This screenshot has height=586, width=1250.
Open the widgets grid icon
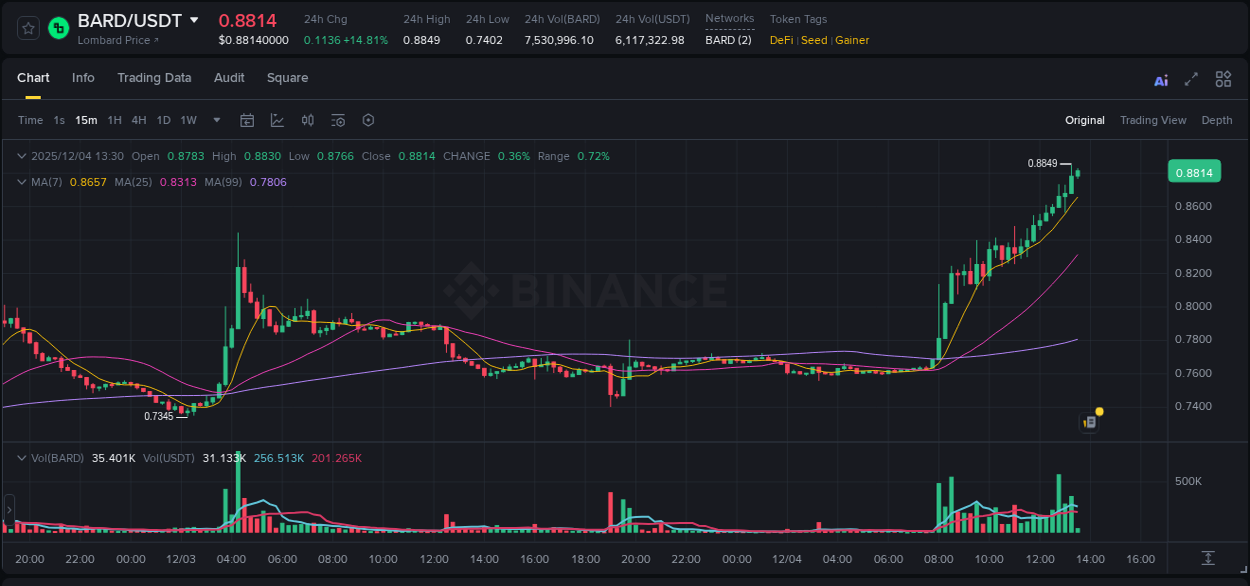[1222, 79]
